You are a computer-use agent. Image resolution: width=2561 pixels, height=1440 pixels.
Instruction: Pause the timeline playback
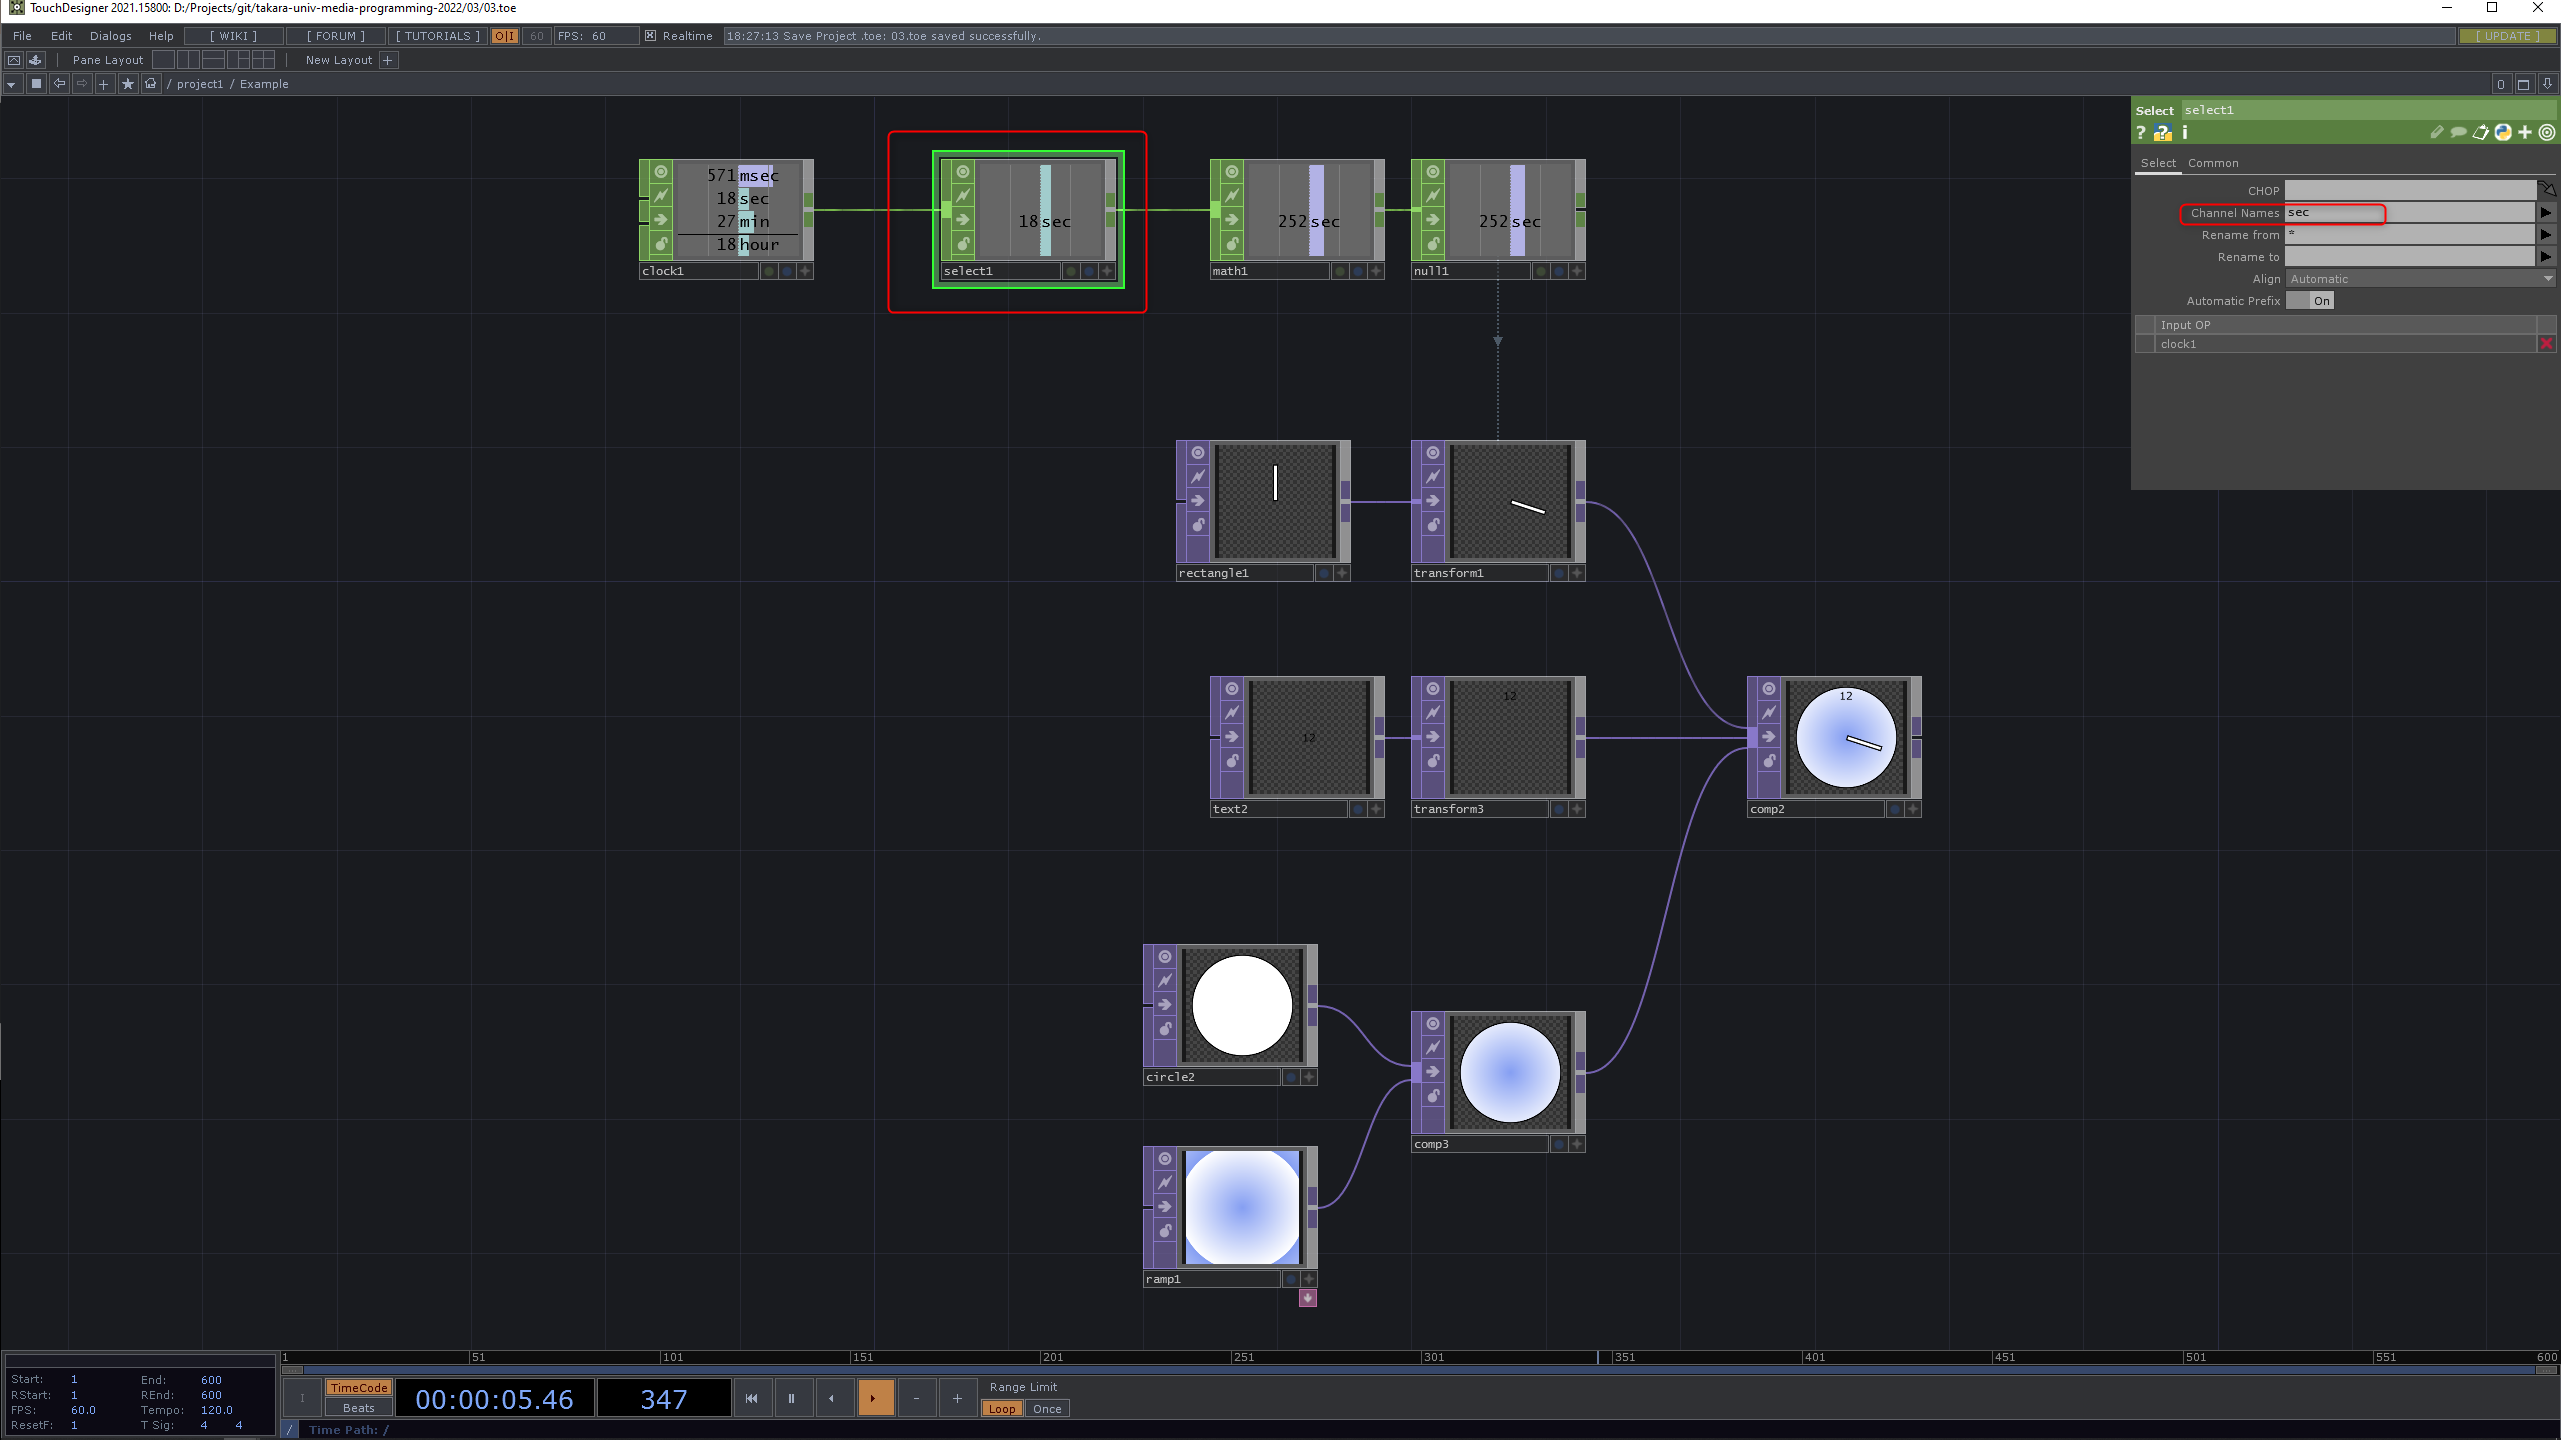pyautogui.click(x=791, y=1398)
